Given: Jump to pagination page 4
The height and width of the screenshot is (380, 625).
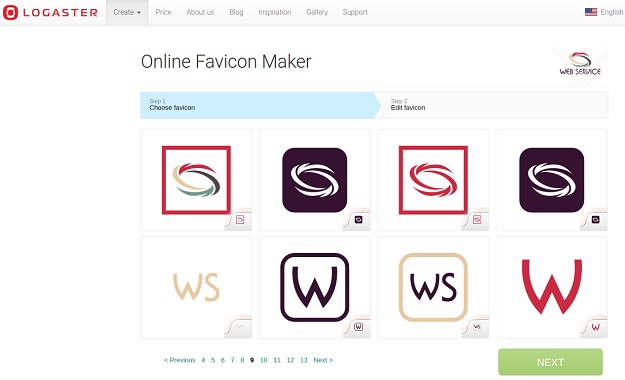Looking at the screenshot, I should [x=203, y=360].
